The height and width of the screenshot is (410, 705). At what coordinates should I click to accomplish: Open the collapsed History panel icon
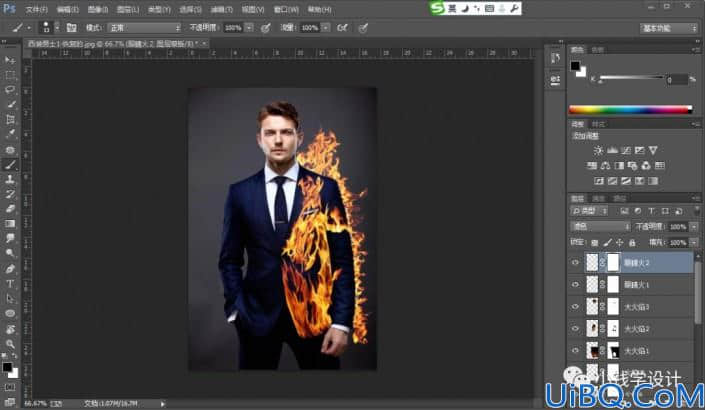[x=555, y=58]
